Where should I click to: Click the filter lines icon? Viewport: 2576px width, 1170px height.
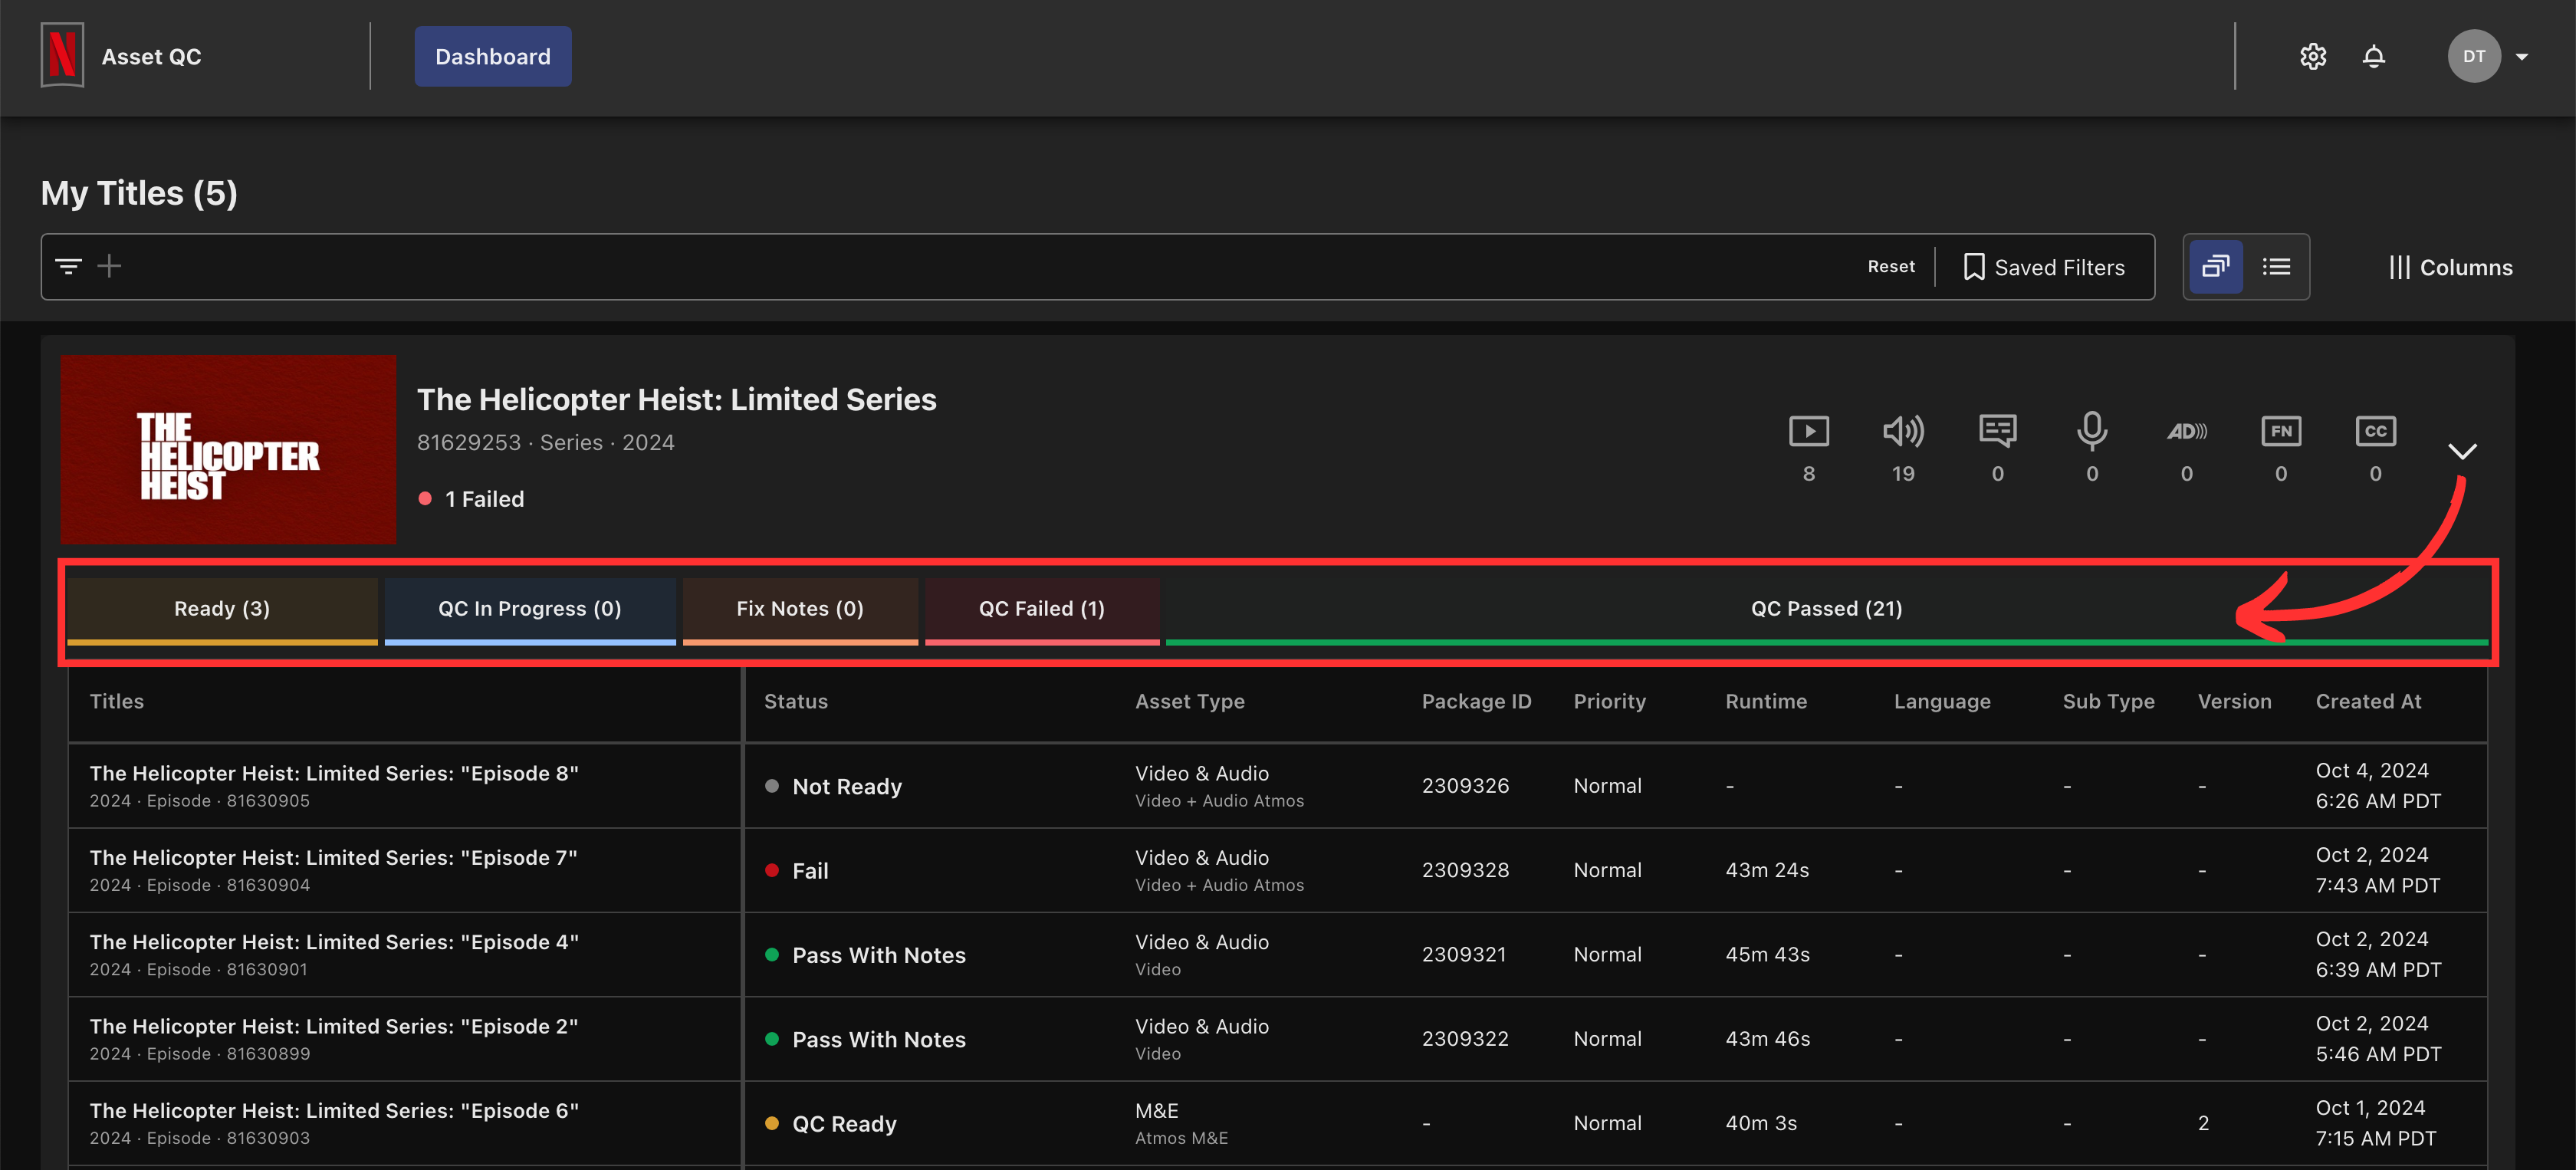pos(68,266)
